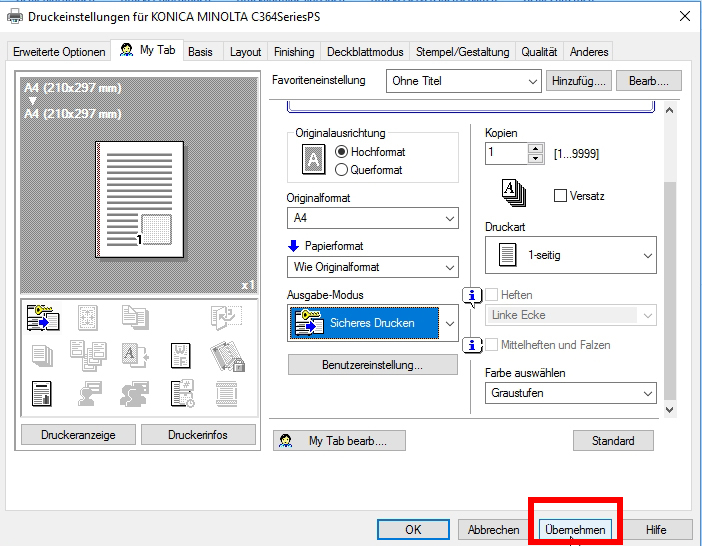This screenshot has height=546, width=702.
Task: Click the settings panel scroll-down arrow
Action: click(670, 410)
